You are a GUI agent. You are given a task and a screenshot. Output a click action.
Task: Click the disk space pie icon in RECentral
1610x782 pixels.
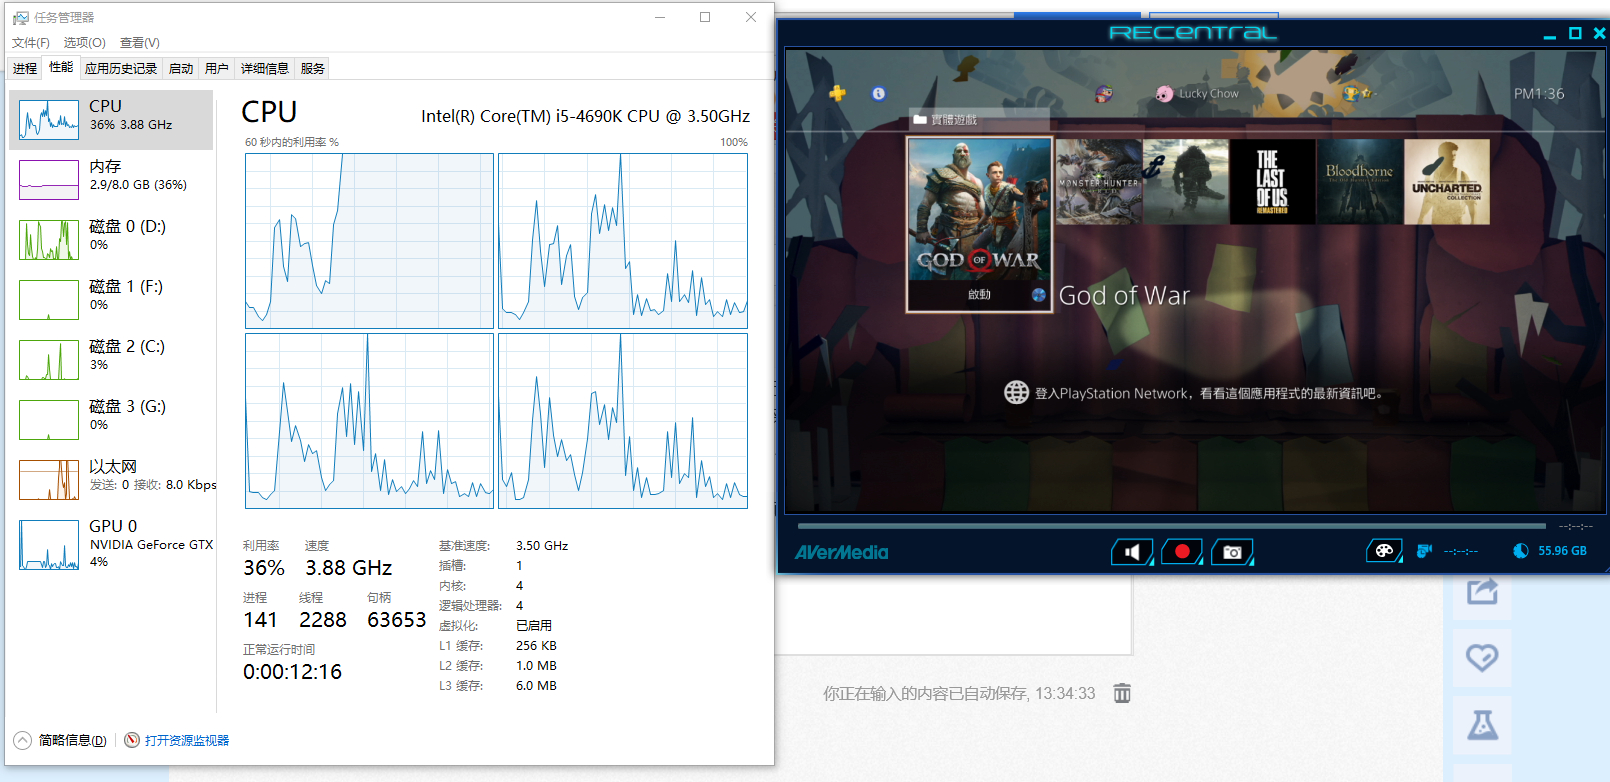tap(1521, 551)
